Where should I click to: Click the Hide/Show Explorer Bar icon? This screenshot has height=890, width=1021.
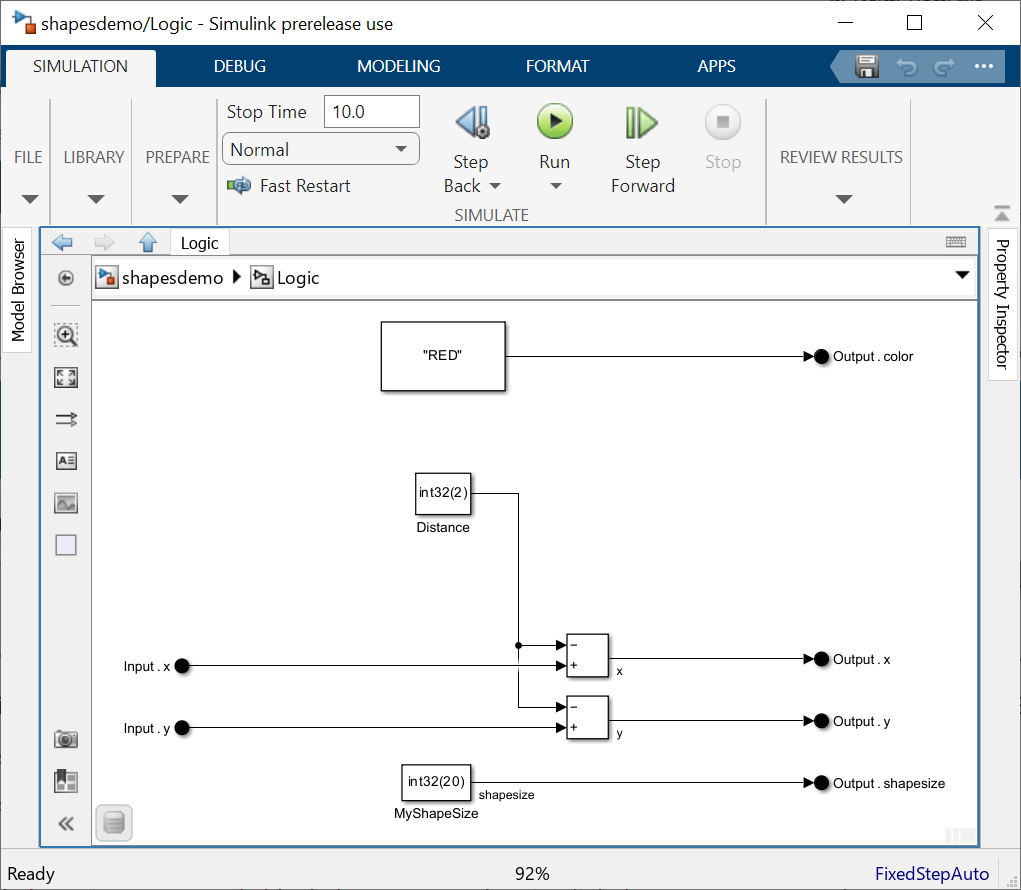click(x=66, y=278)
